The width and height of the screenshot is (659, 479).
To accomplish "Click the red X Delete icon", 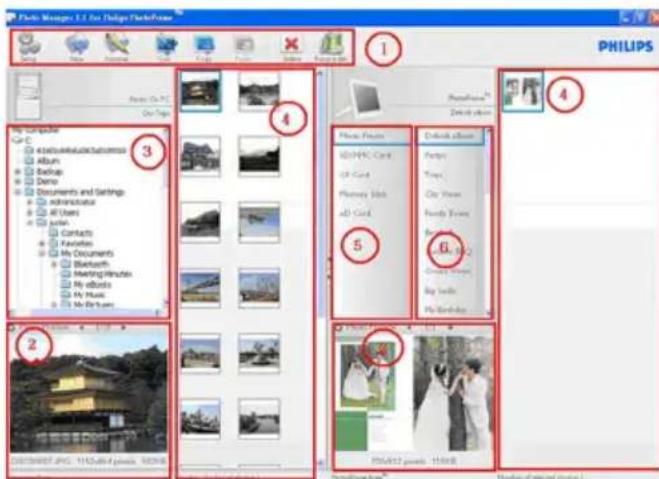I will 291,46.
